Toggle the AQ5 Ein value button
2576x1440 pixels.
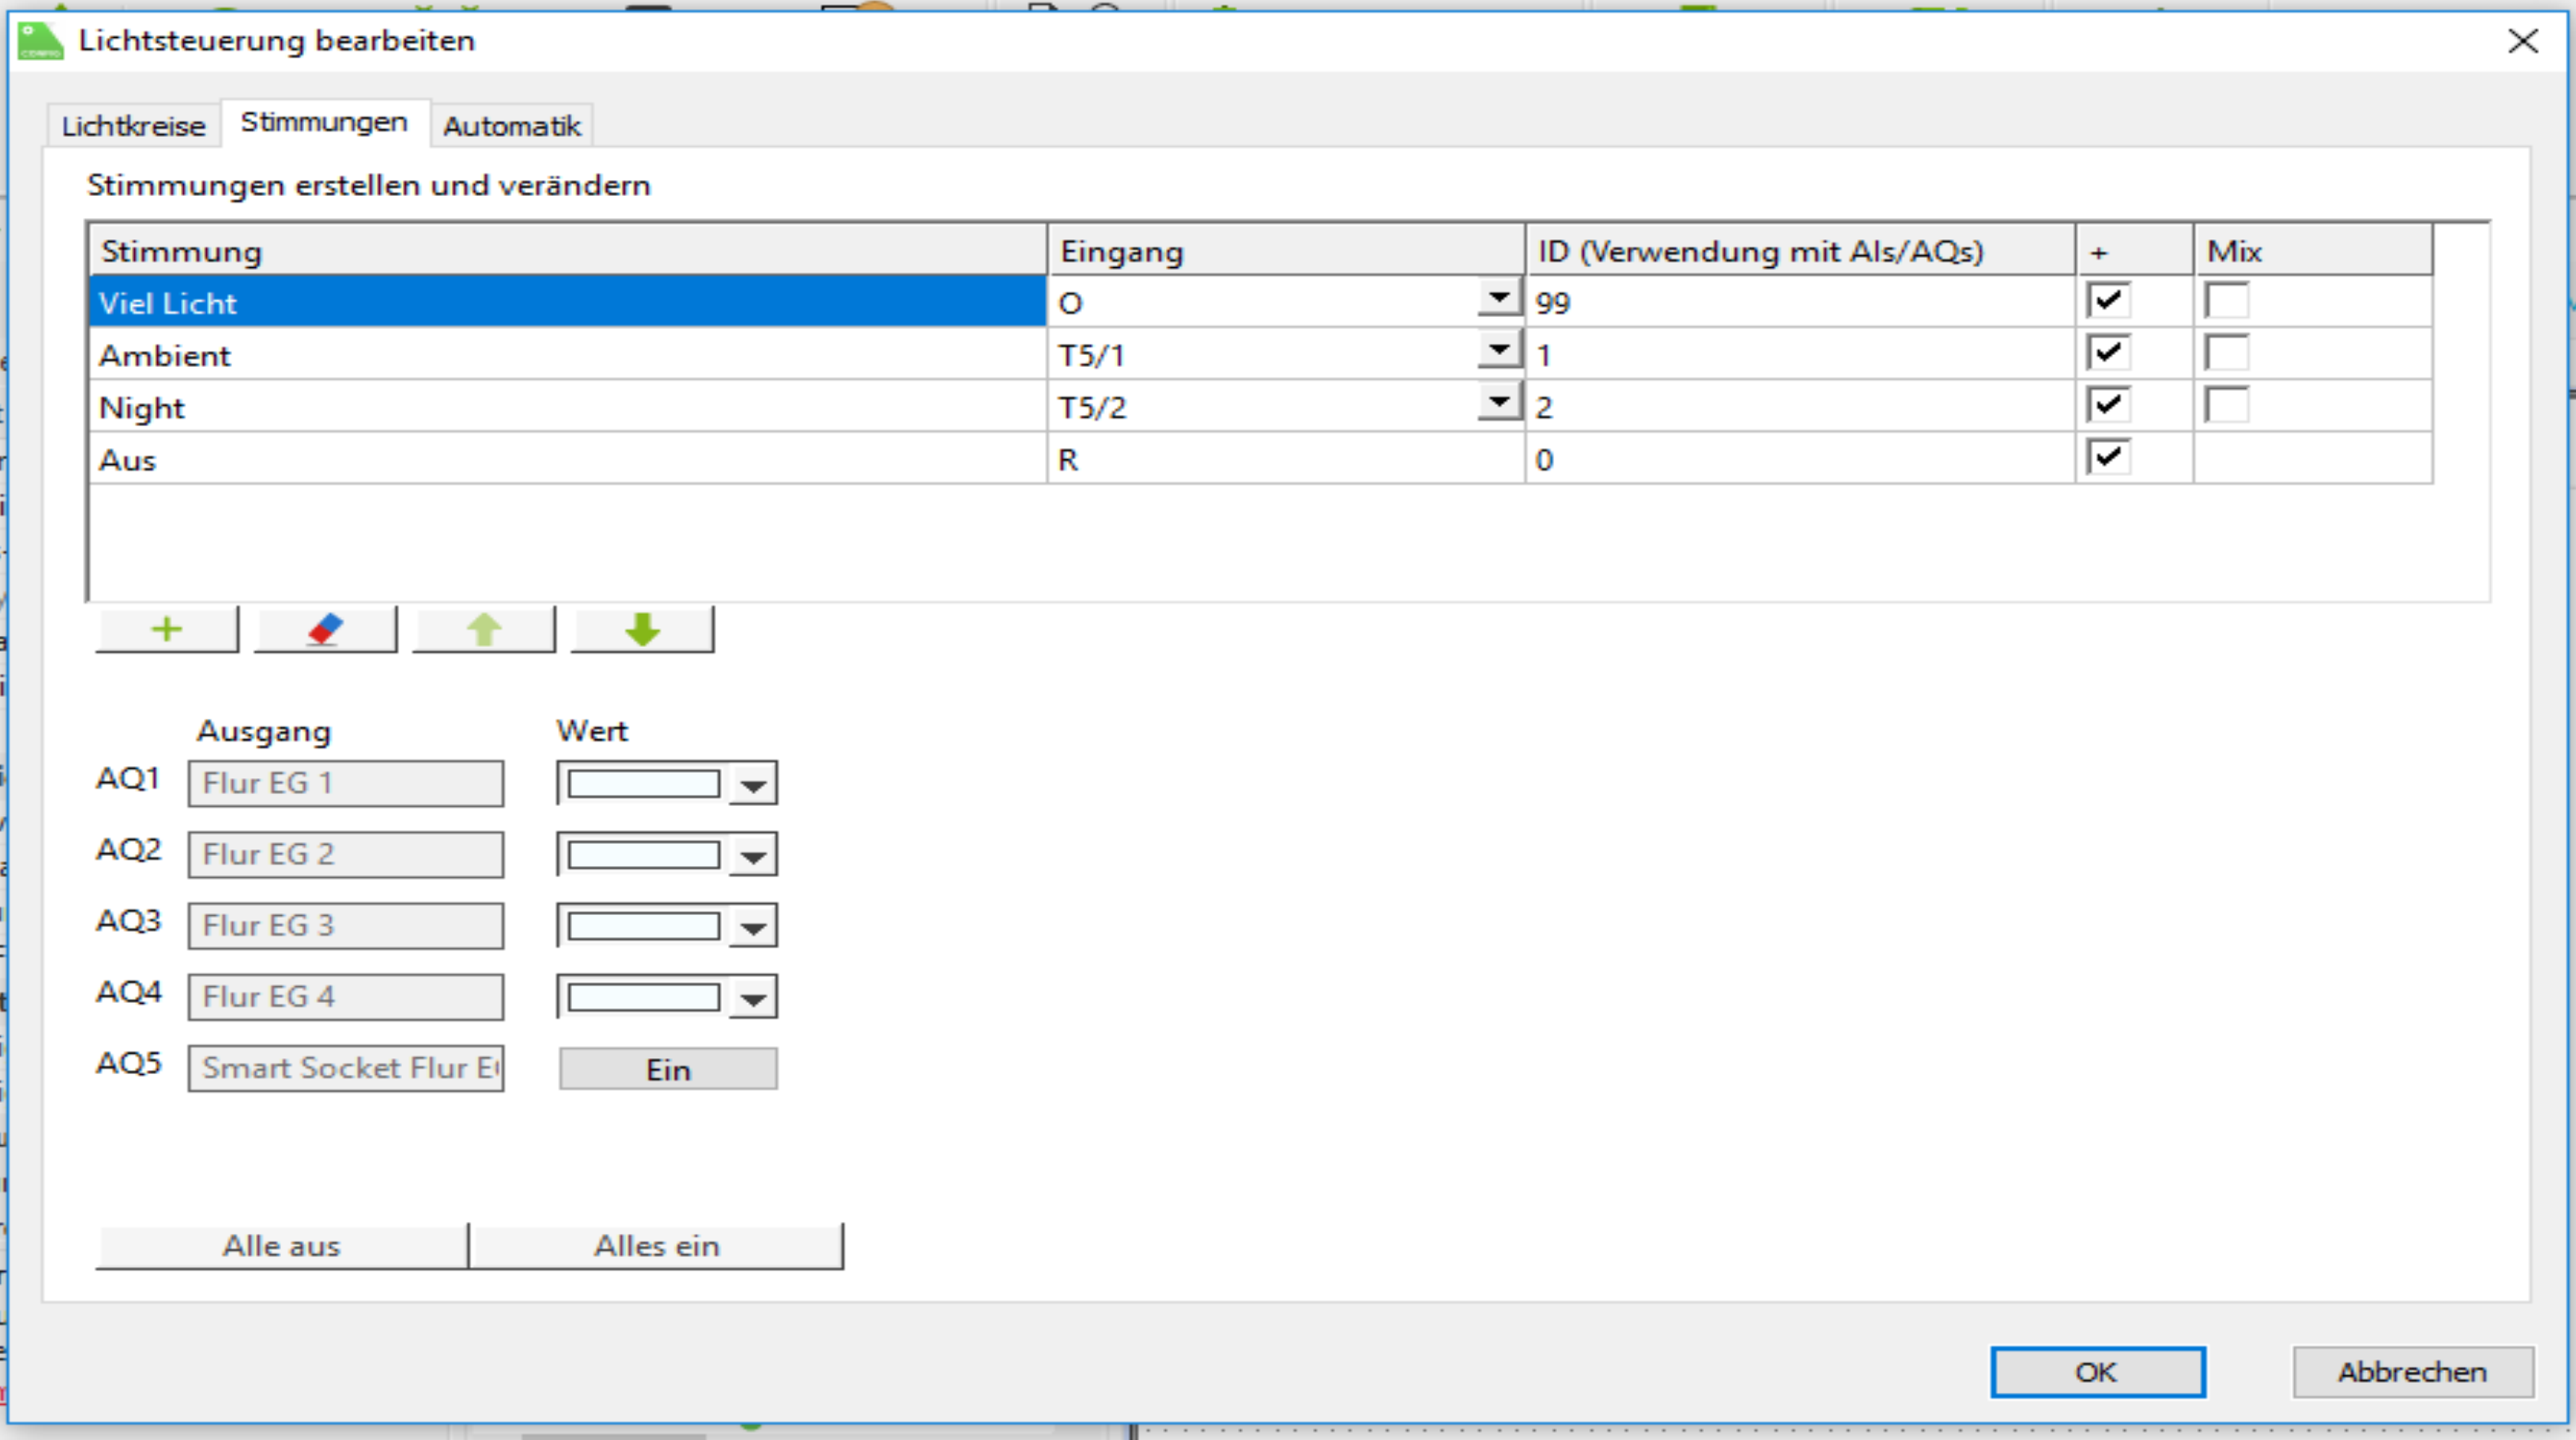[x=668, y=1069]
